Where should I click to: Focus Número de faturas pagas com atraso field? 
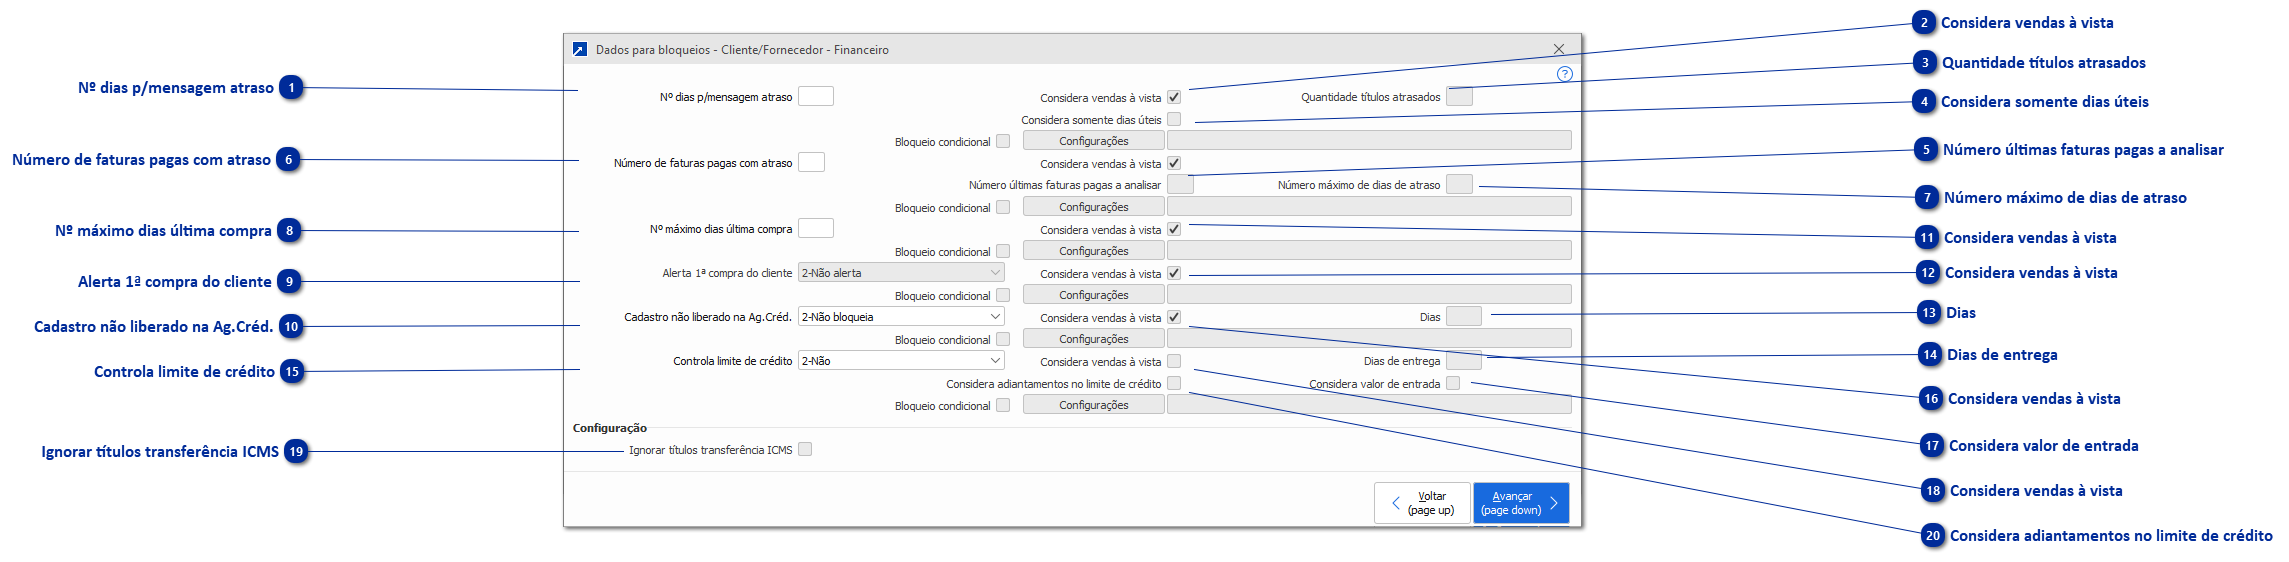811,163
